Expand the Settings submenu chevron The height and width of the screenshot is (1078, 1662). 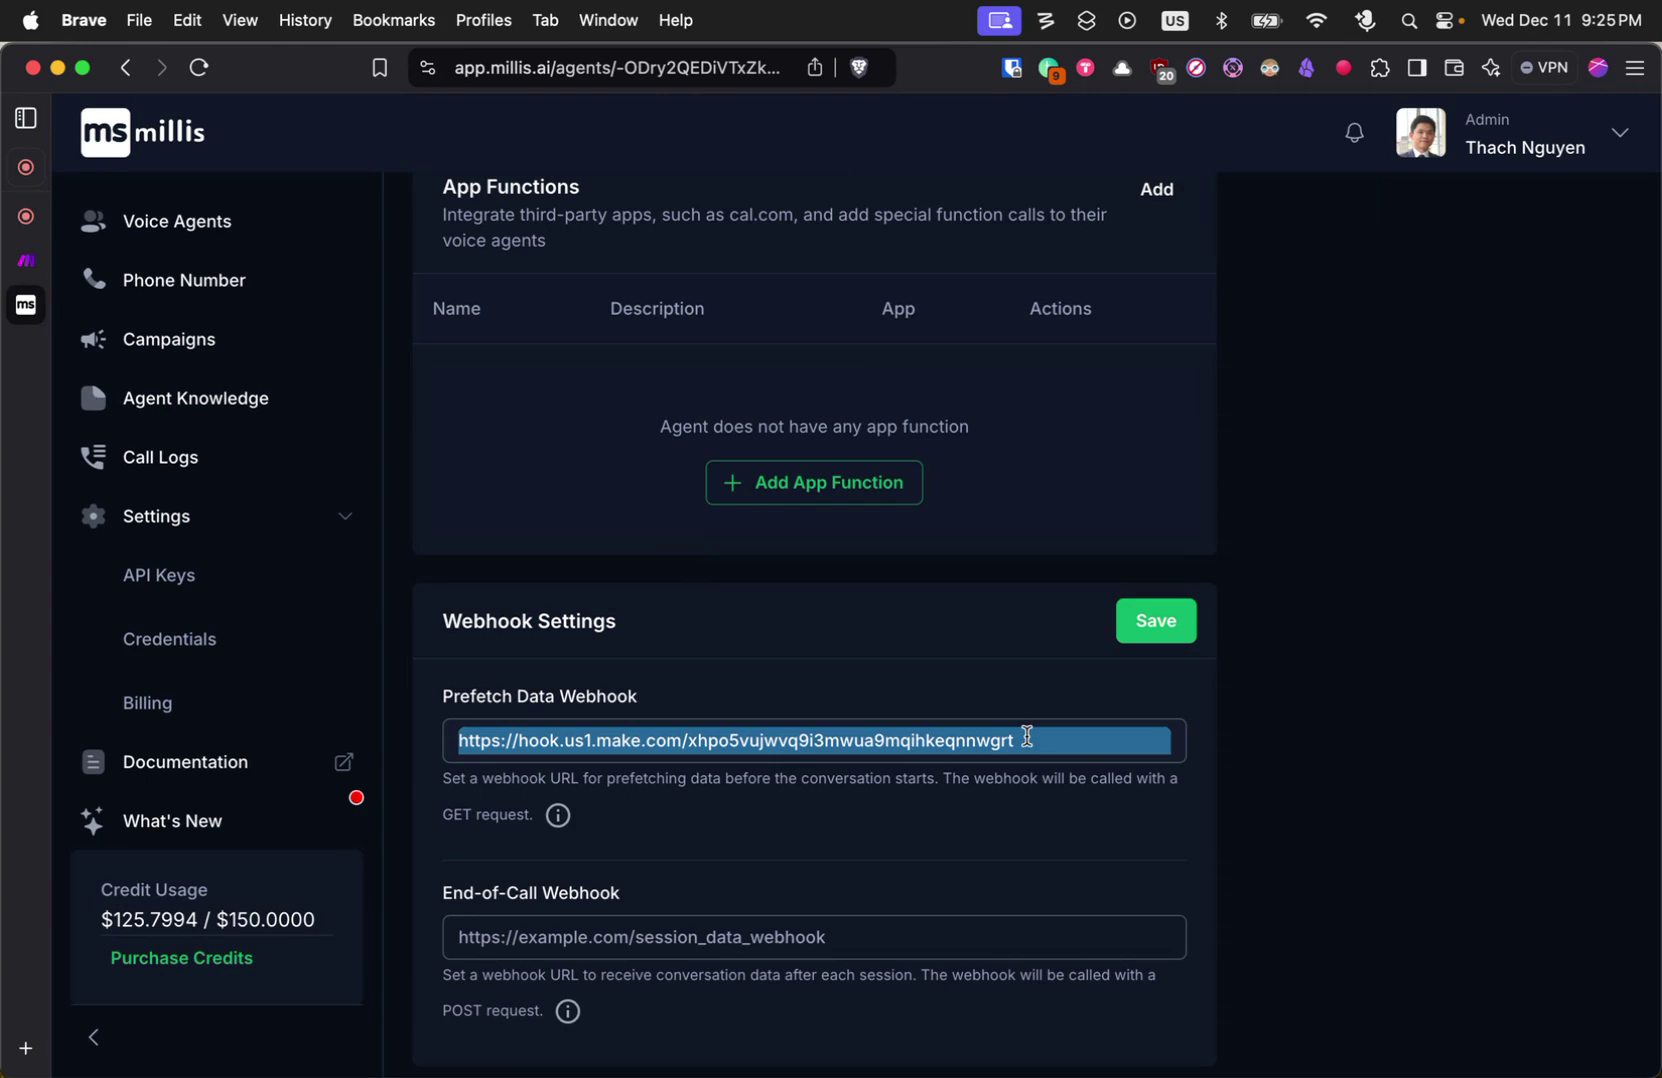[345, 516]
